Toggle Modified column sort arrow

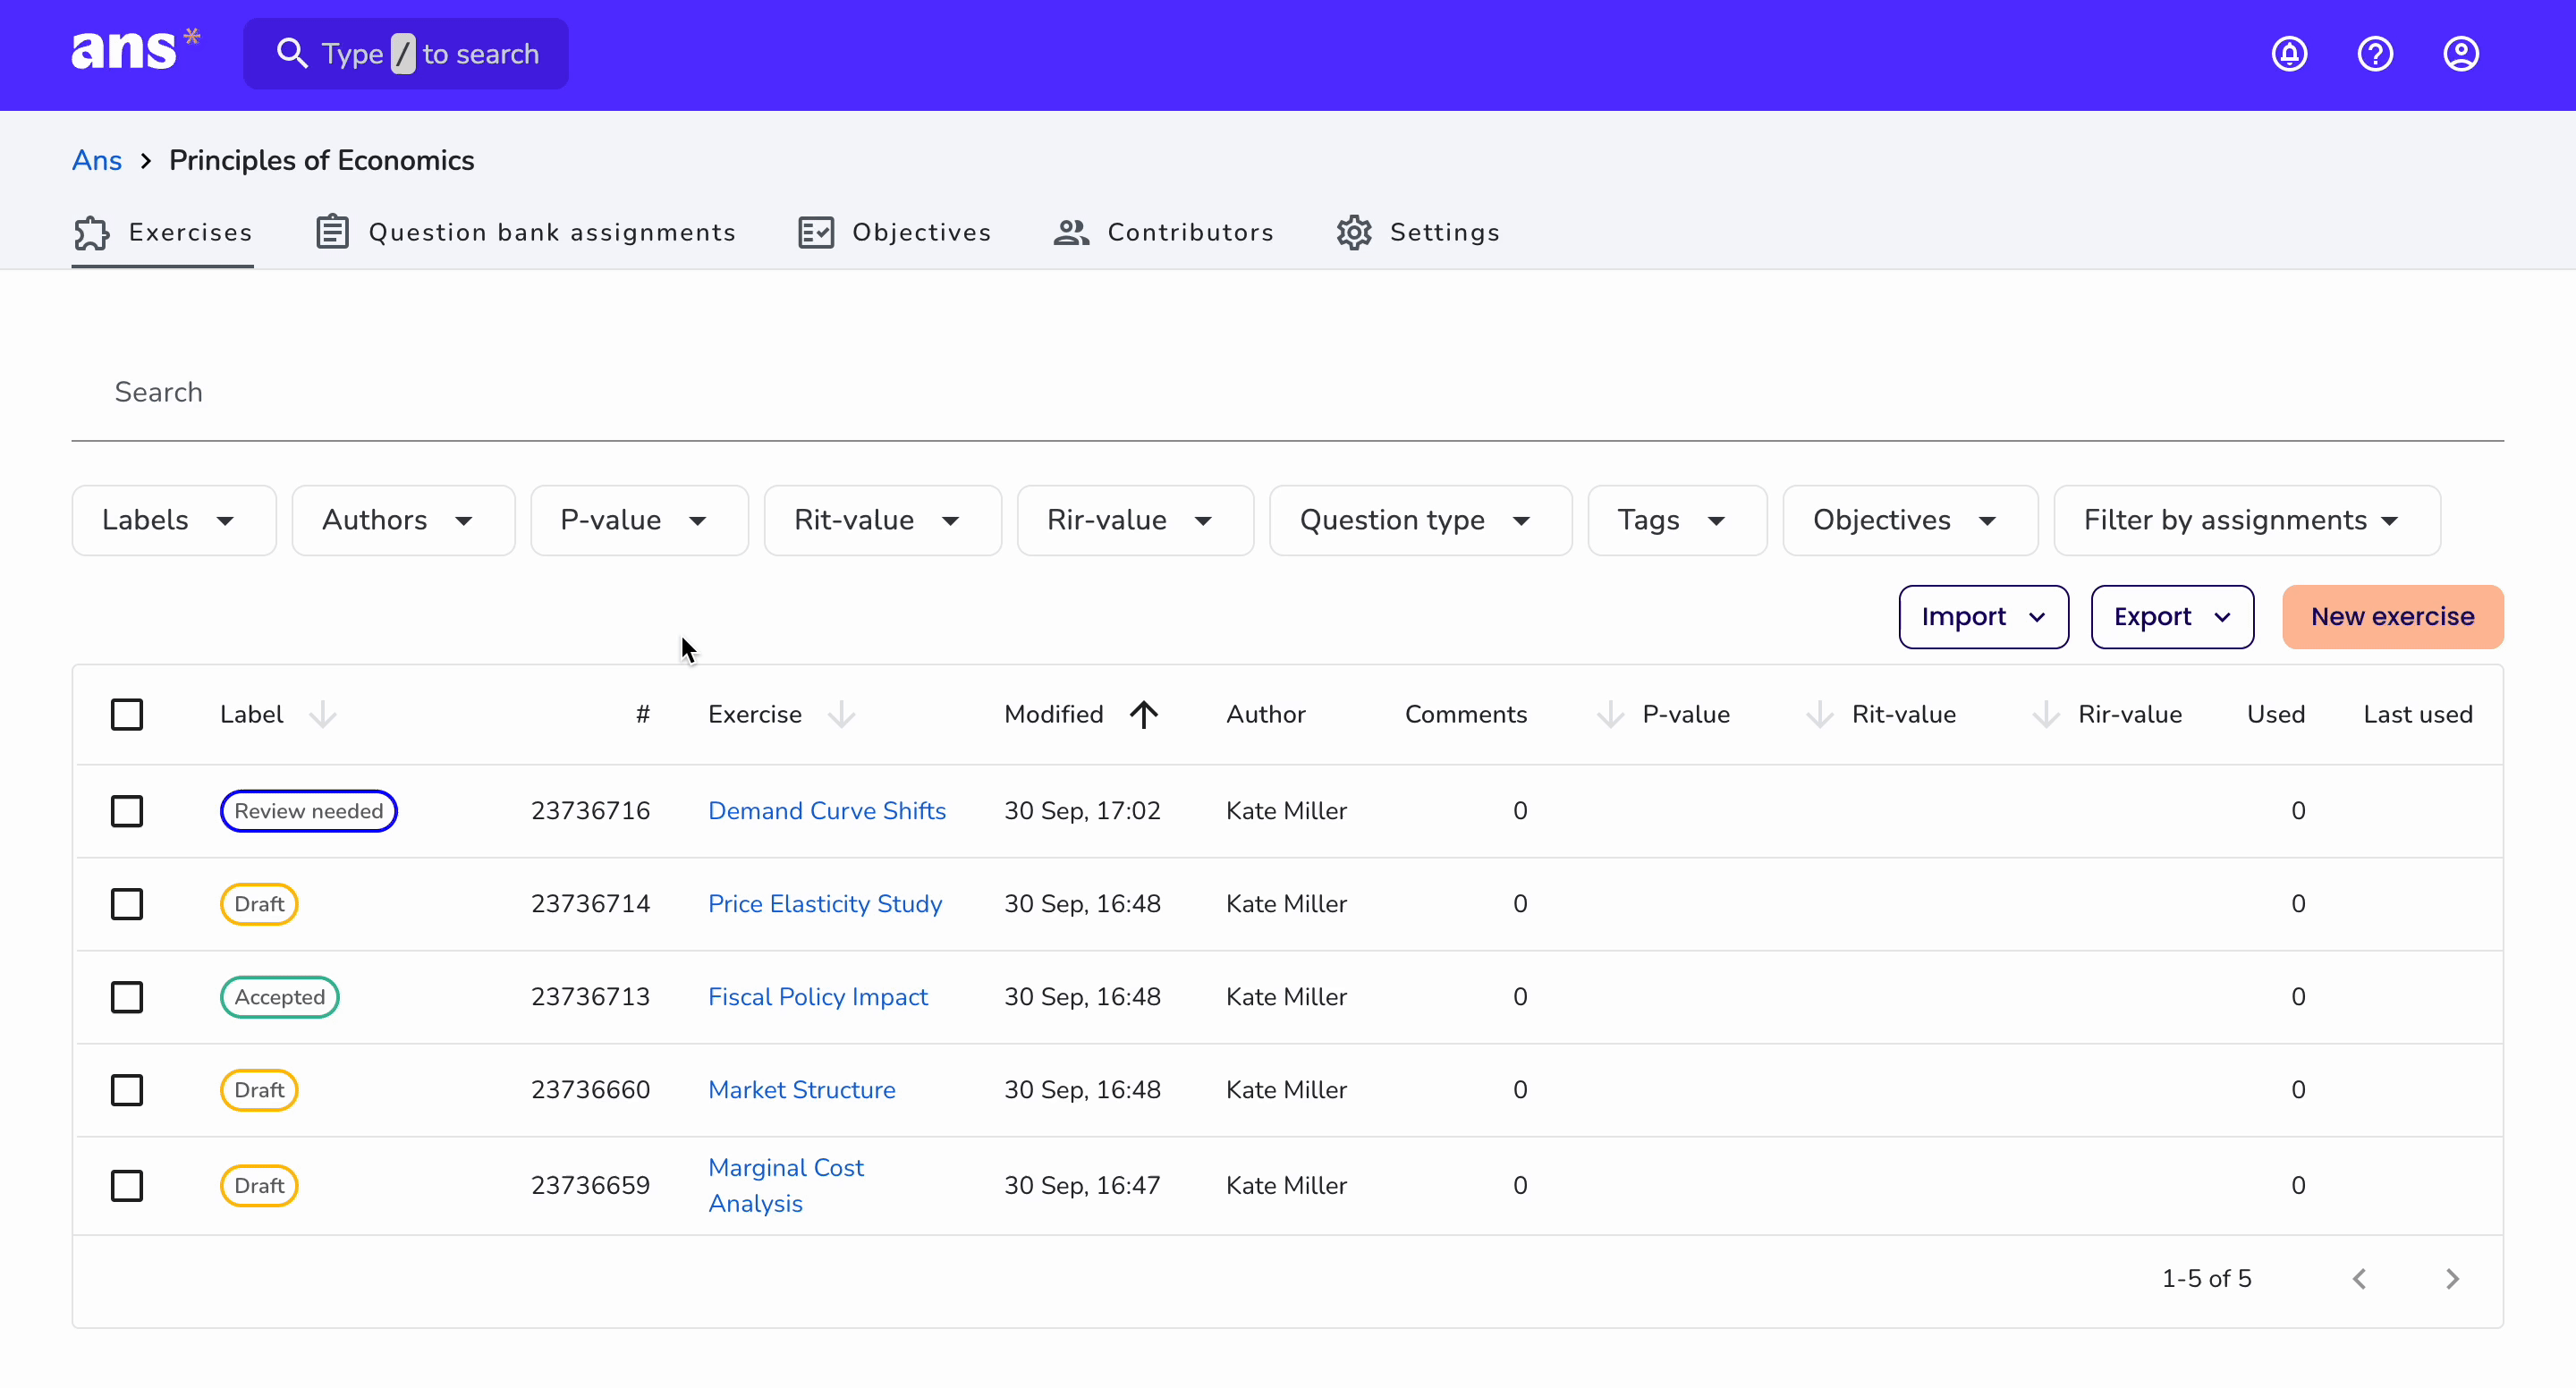coord(1144,714)
